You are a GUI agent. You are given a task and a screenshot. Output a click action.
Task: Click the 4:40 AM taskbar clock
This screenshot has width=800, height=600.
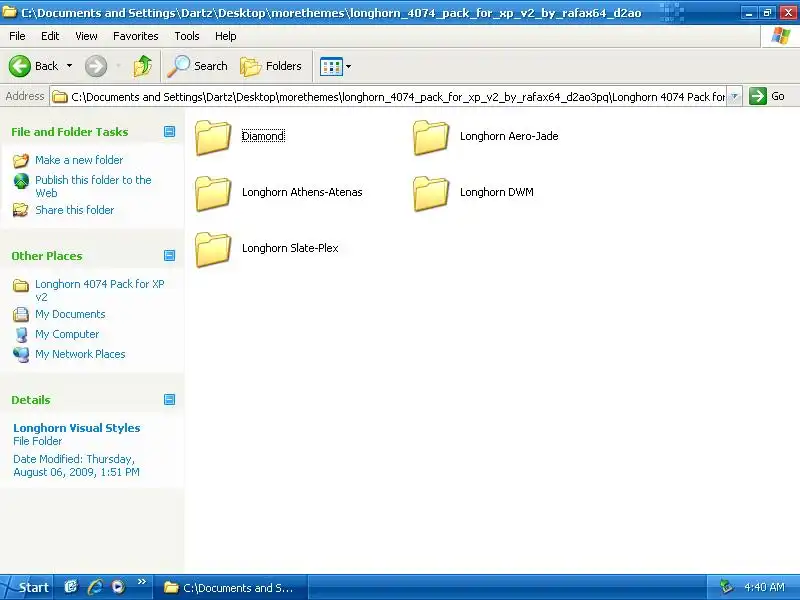764,587
